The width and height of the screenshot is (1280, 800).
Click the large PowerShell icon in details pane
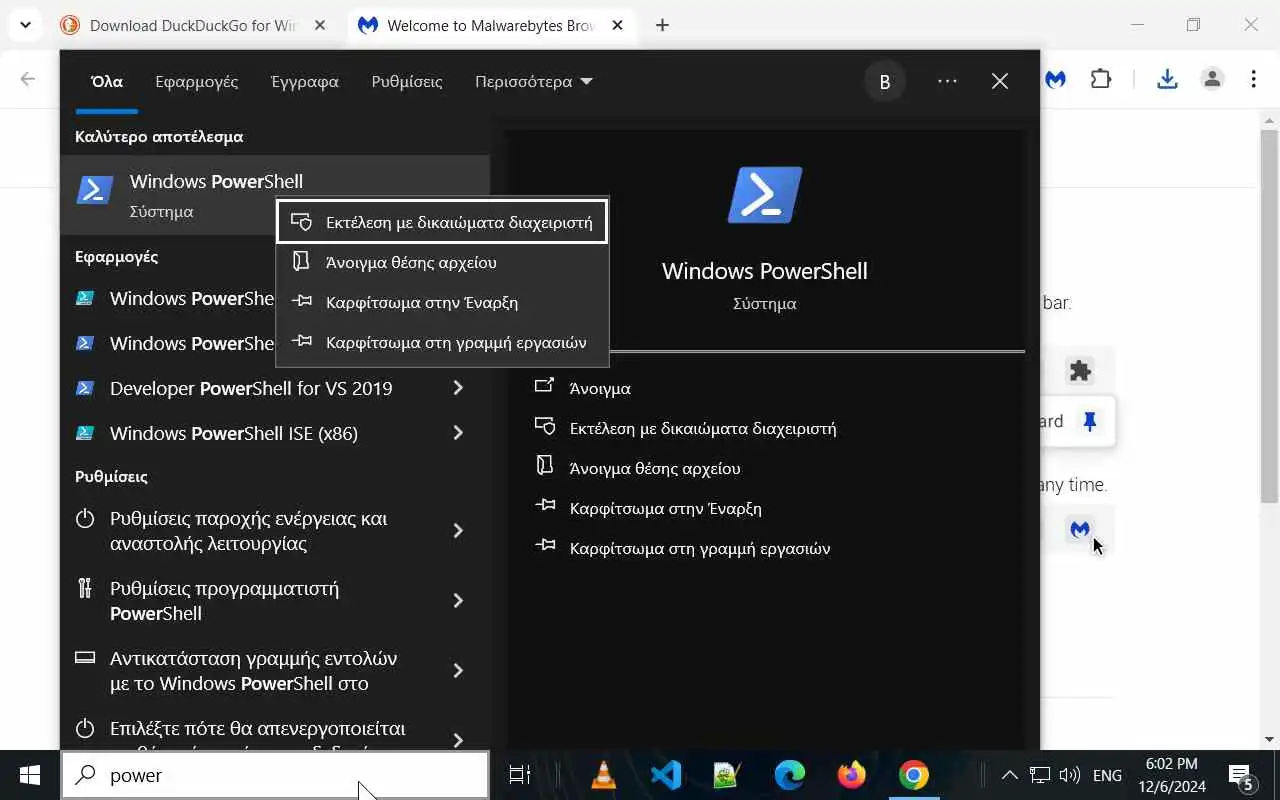coord(765,195)
